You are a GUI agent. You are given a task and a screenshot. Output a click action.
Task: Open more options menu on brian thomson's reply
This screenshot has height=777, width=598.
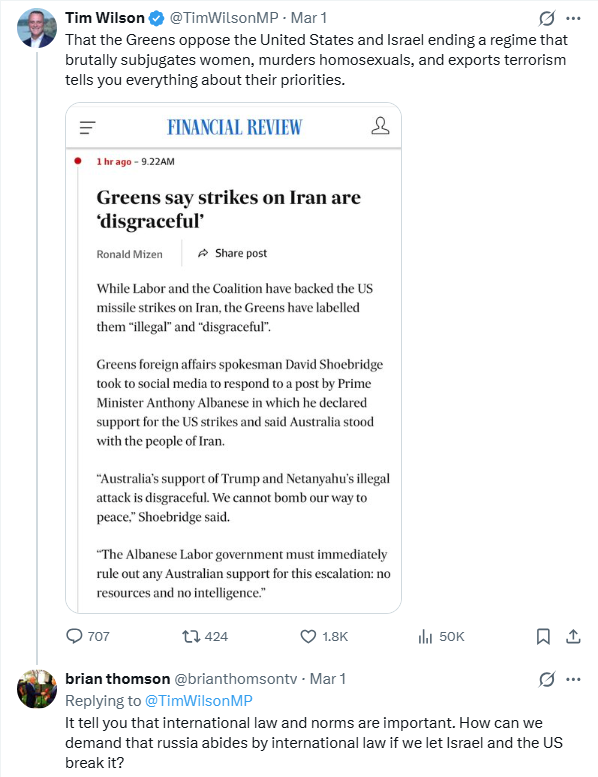click(x=573, y=679)
